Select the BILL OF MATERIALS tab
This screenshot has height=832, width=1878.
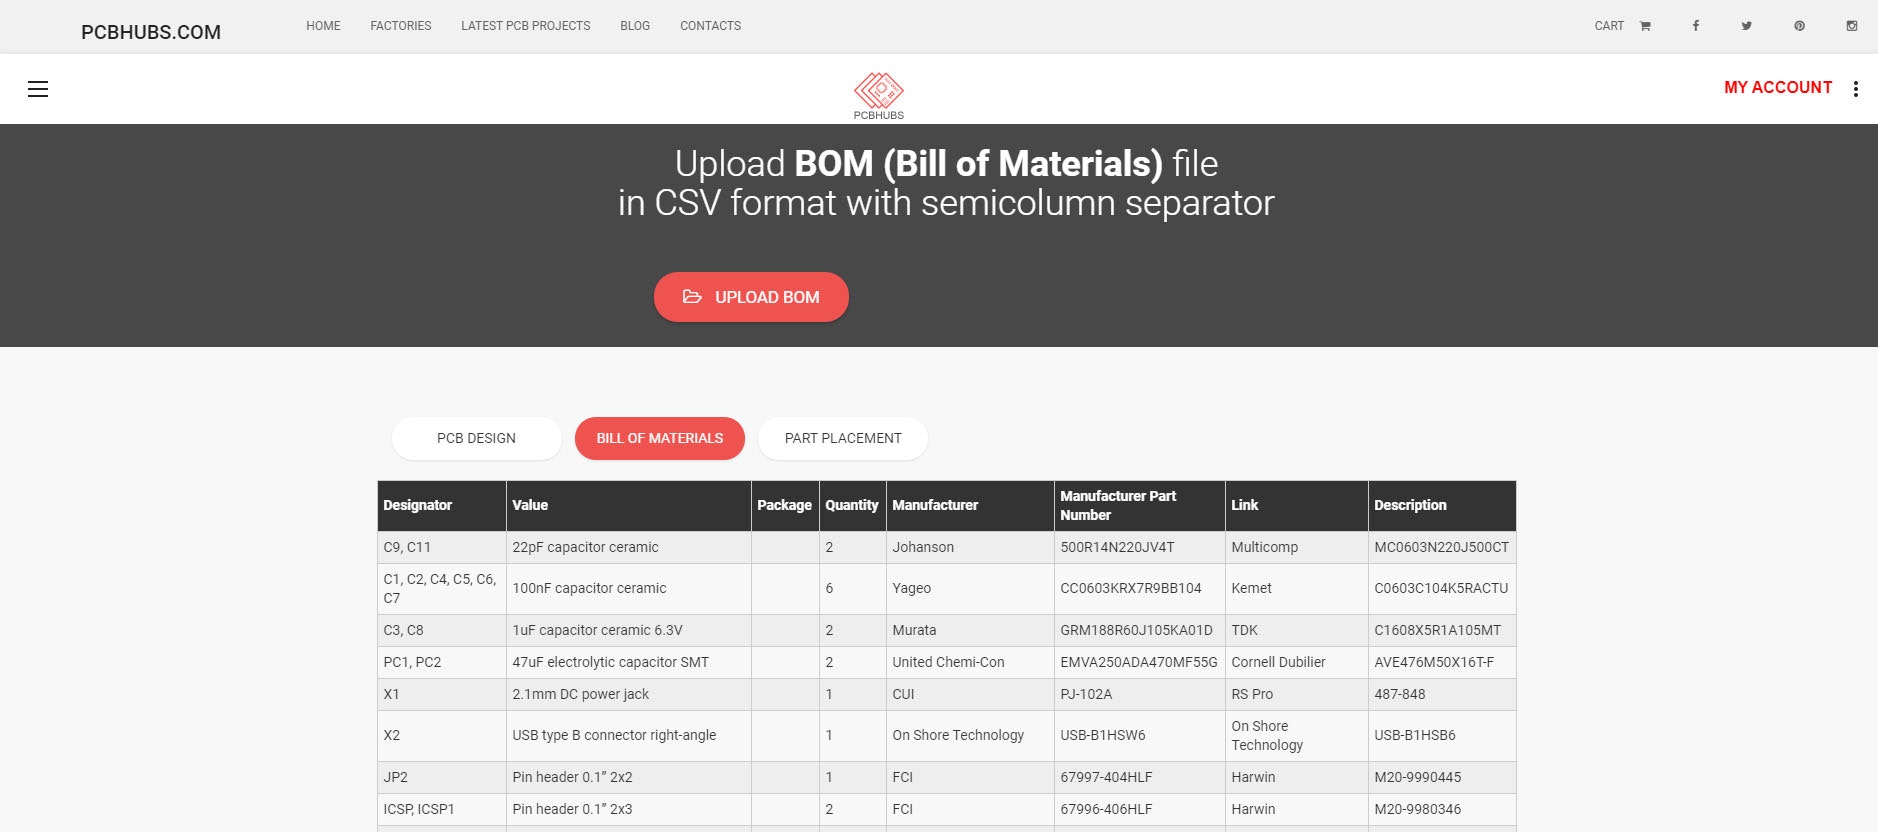click(660, 438)
